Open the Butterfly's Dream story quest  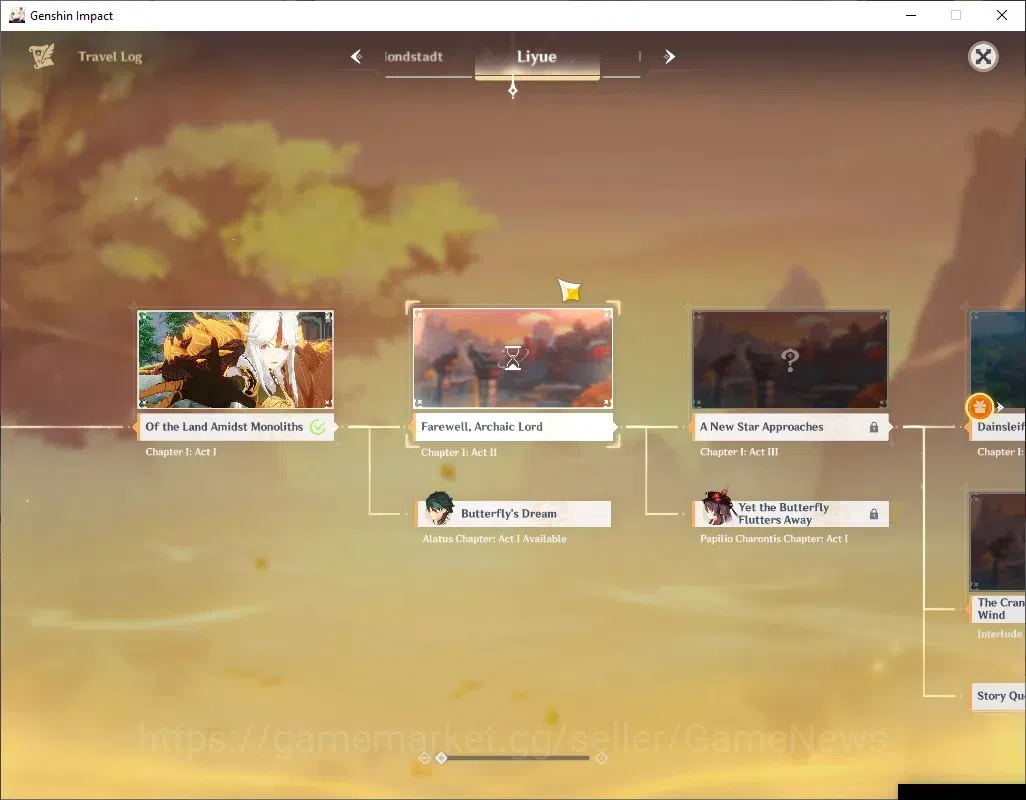pos(514,513)
